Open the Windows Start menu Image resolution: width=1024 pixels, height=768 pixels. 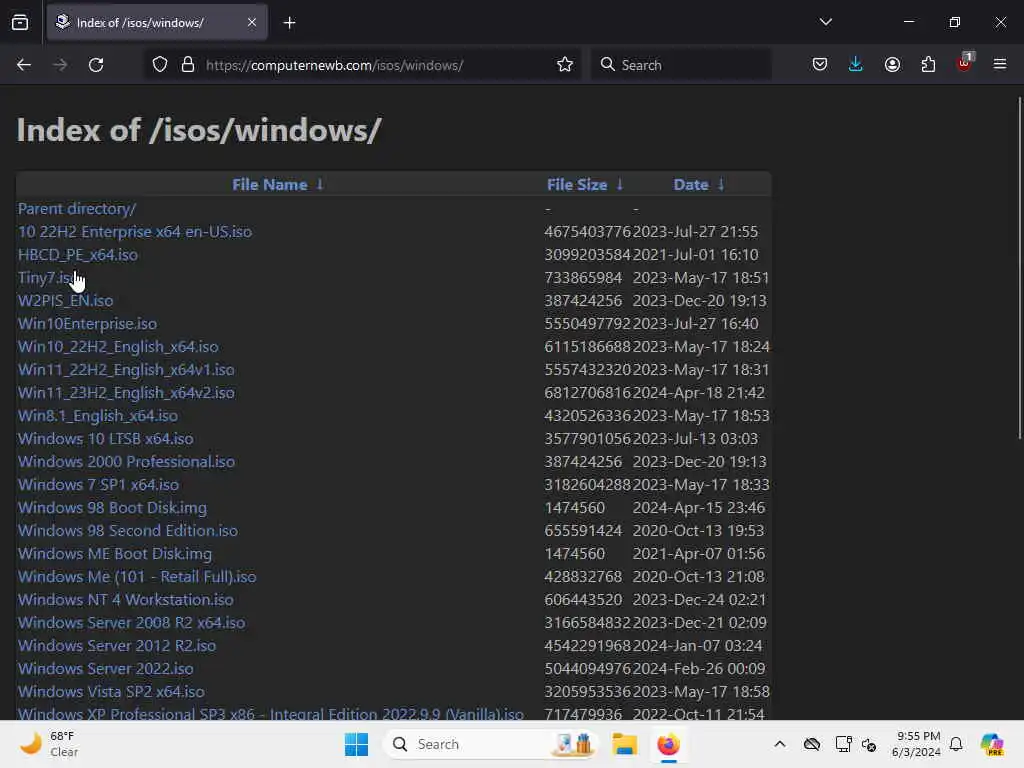(x=356, y=744)
